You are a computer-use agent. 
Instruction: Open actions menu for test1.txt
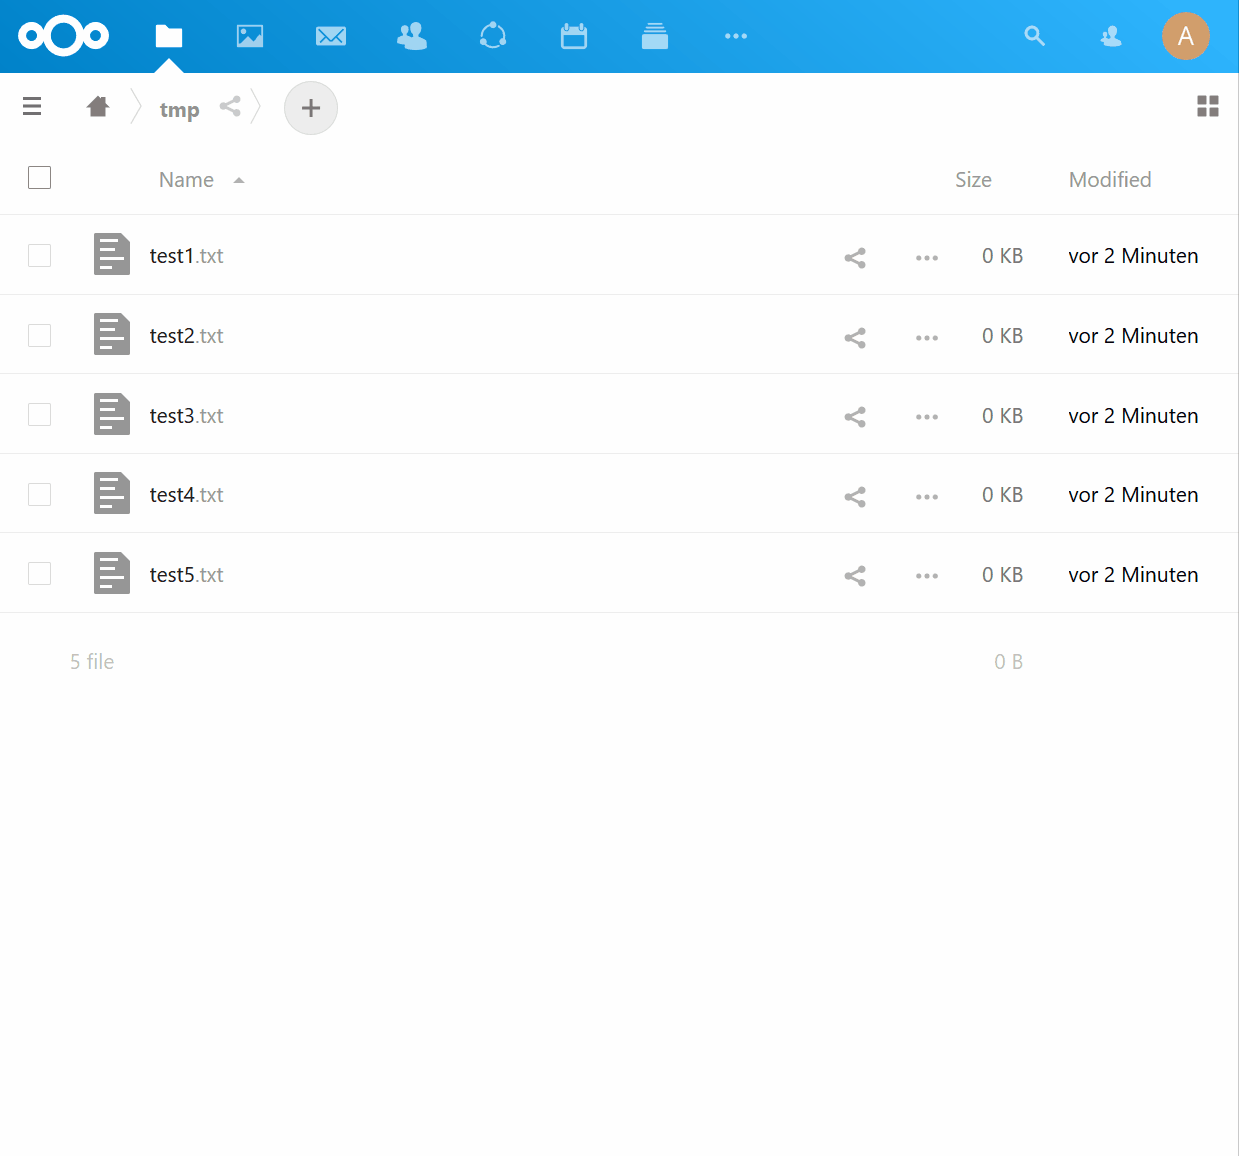[x=927, y=258]
